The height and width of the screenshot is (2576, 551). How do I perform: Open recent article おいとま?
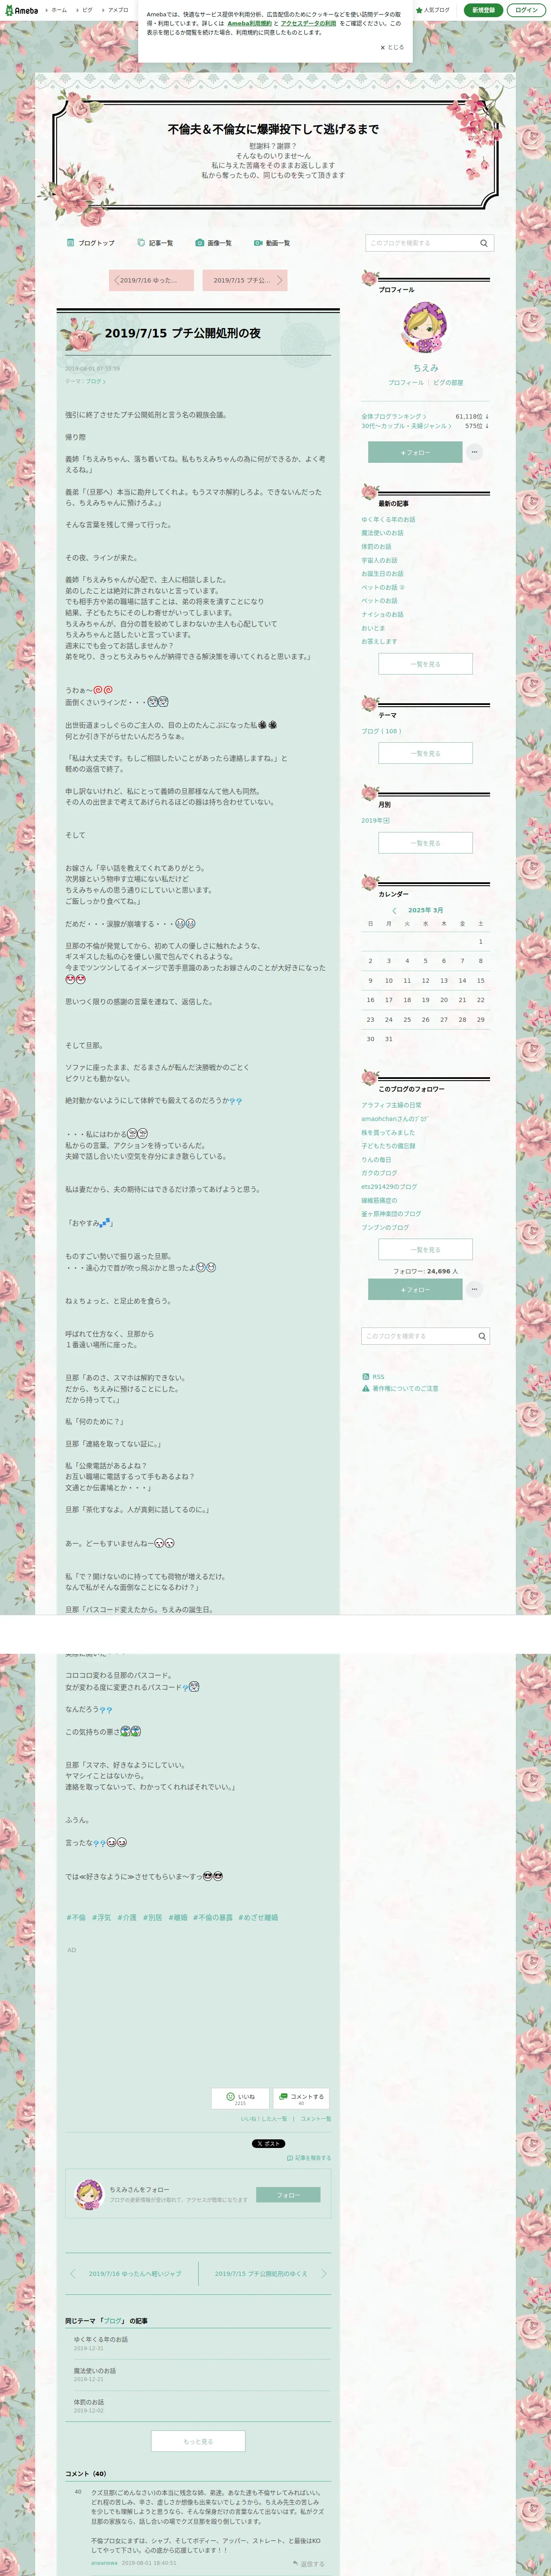(x=373, y=628)
